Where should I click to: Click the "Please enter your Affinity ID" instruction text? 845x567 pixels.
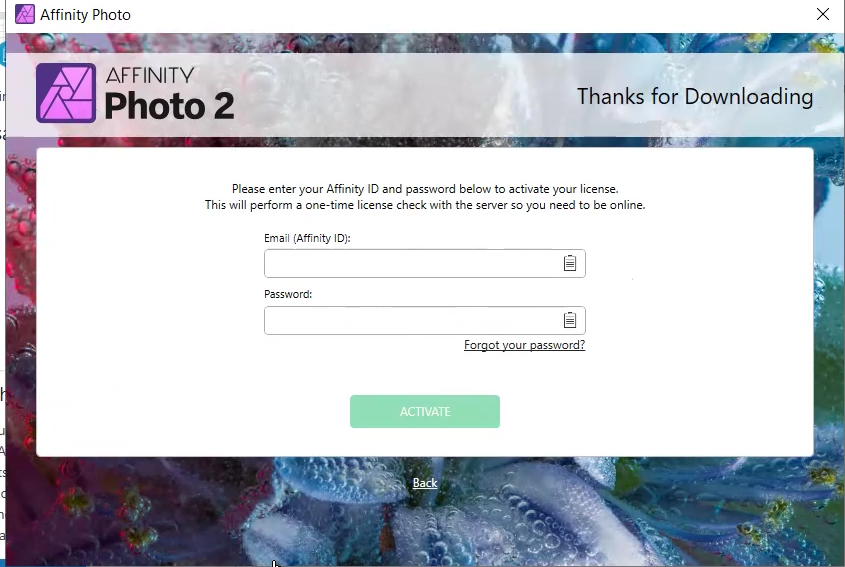pyautogui.click(x=425, y=188)
